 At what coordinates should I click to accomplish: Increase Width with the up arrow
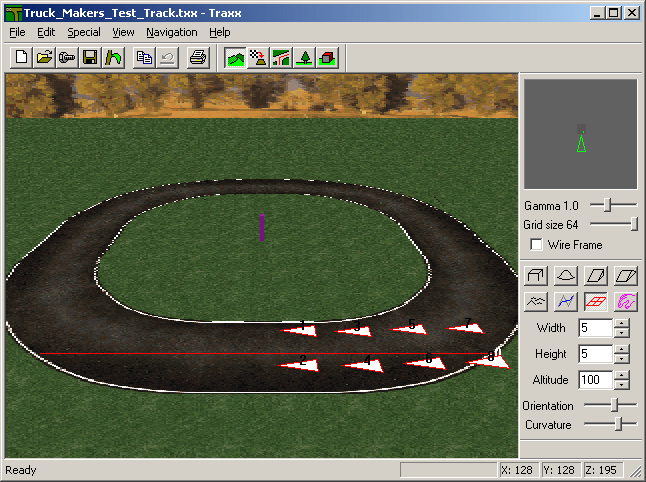click(622, 323)
